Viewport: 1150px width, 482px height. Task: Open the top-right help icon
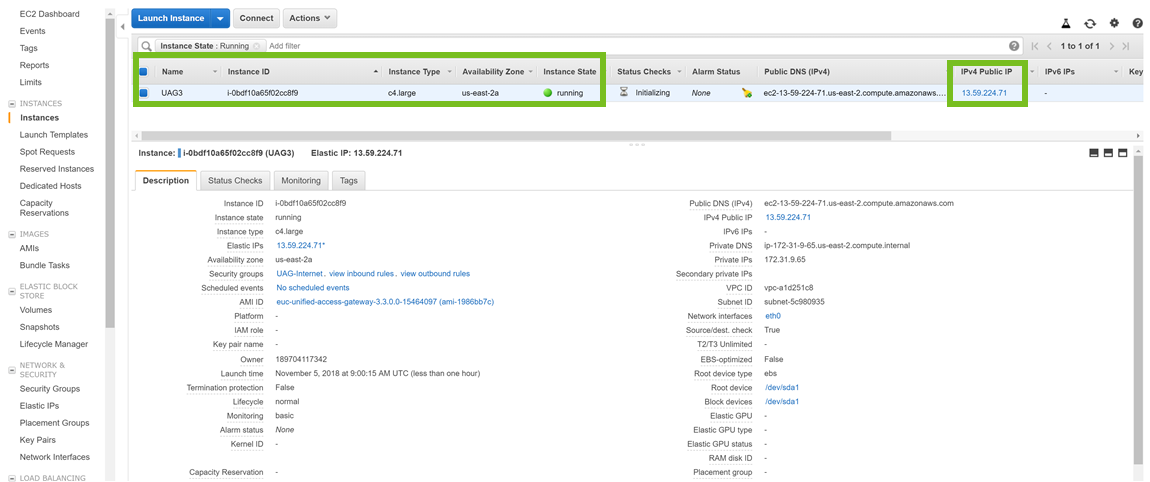1138,23
